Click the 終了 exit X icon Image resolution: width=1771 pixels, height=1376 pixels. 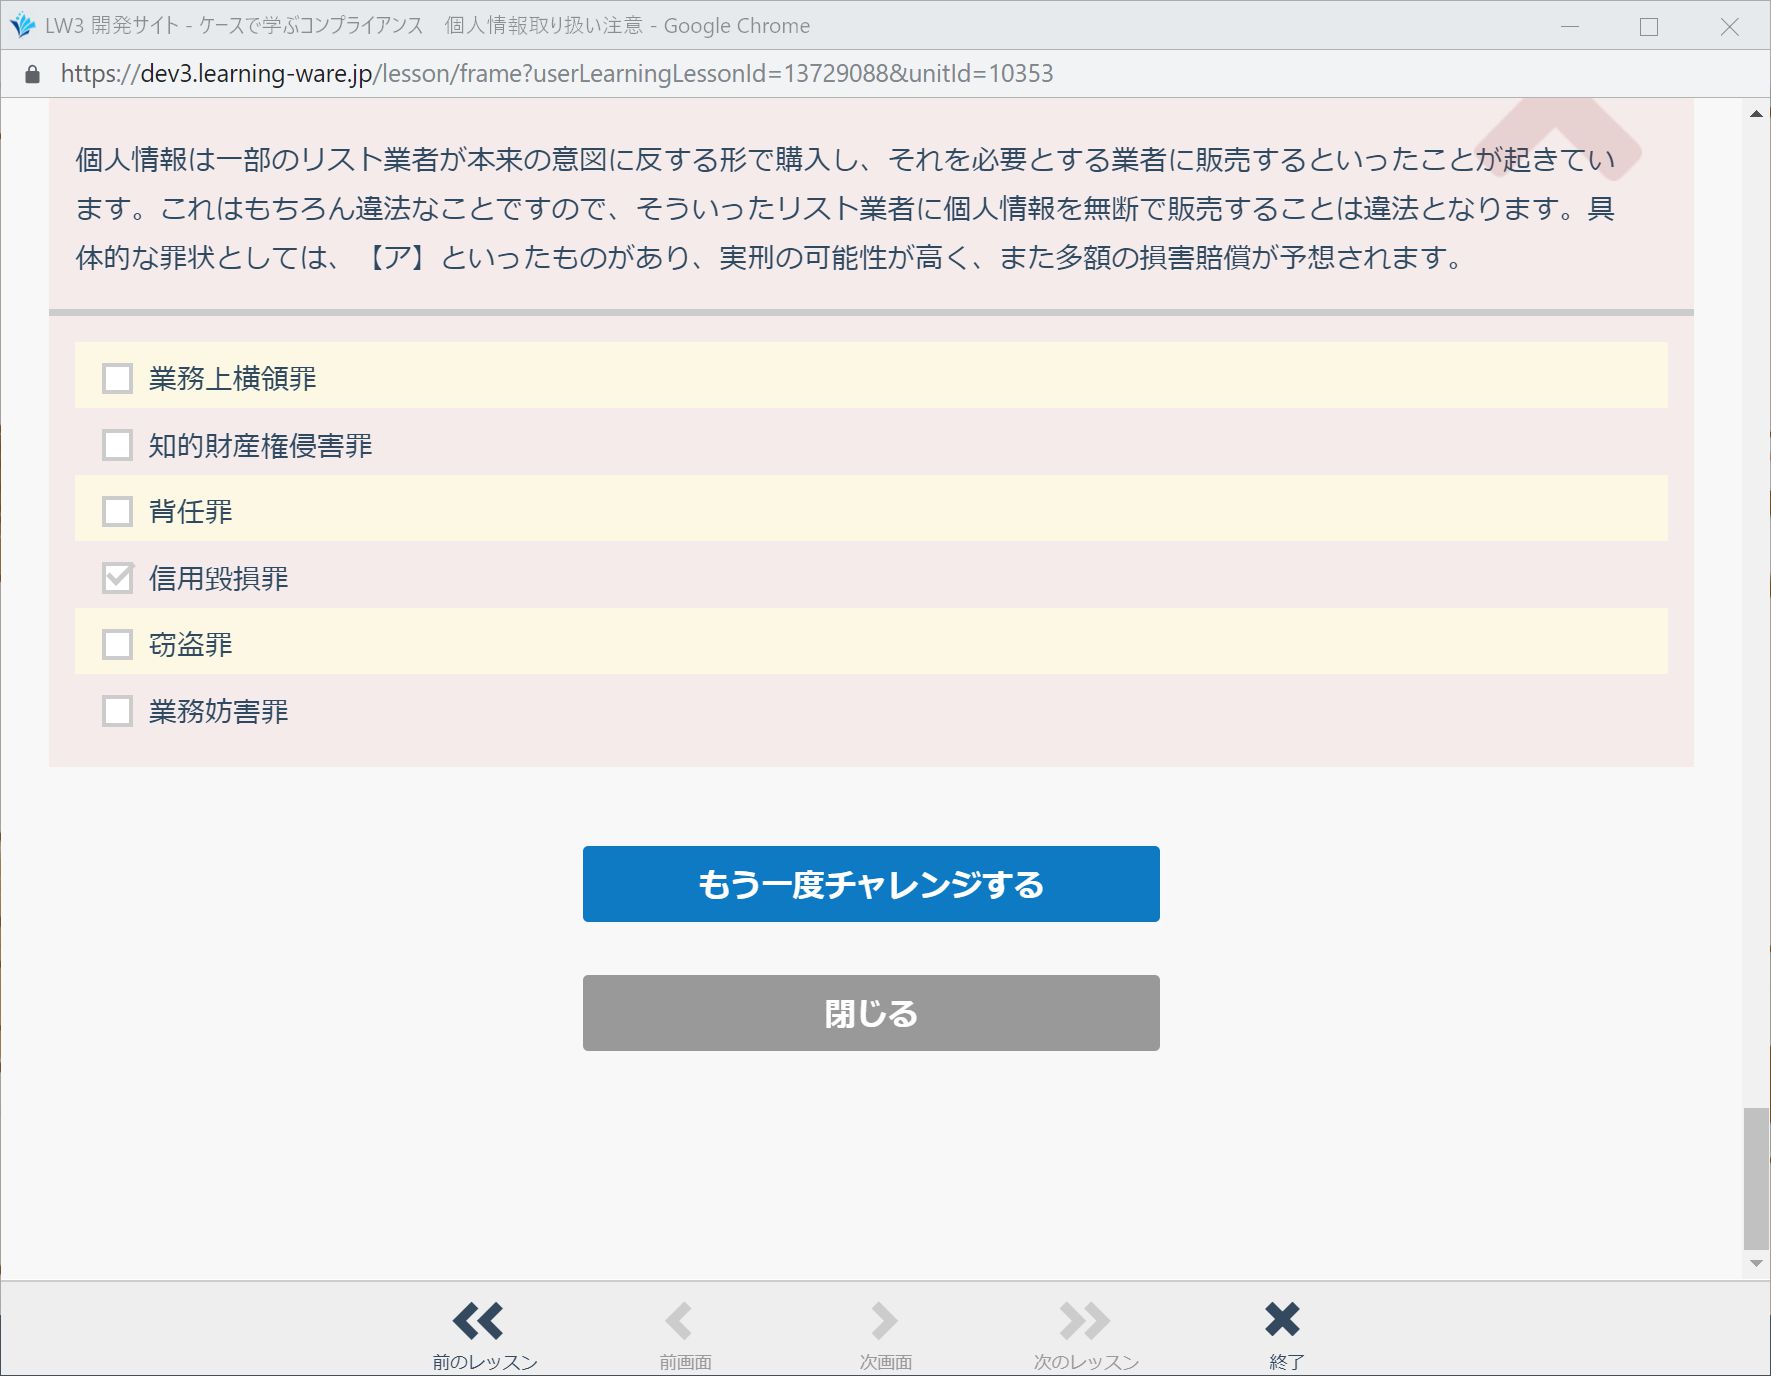click(x=1282, y=1319)
